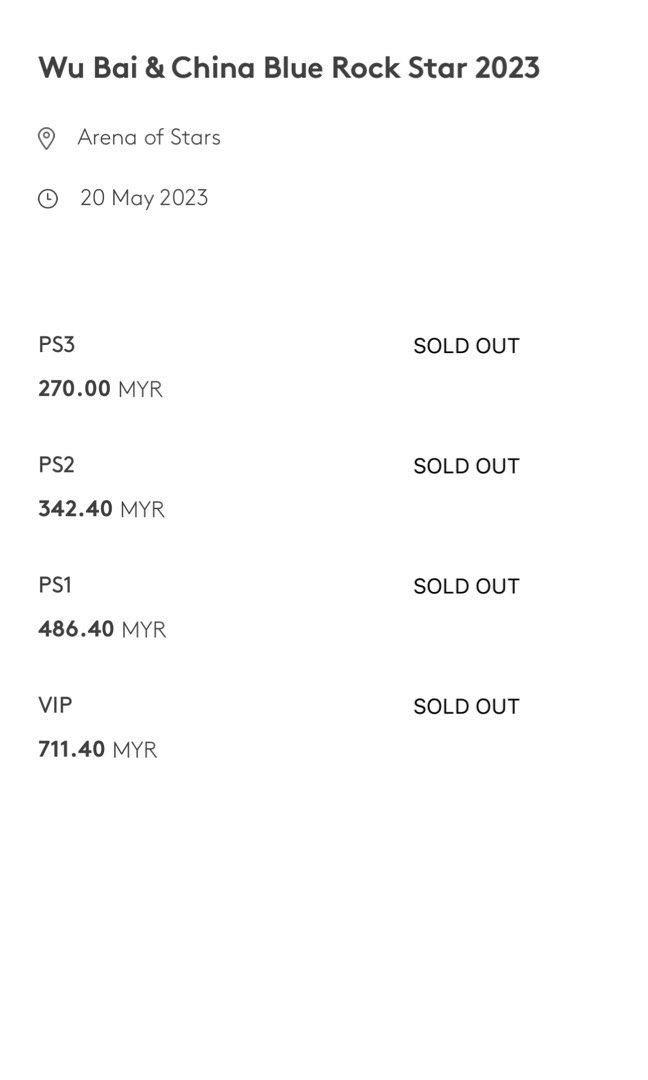Click the 342.40 MYR price

(101, 509)
